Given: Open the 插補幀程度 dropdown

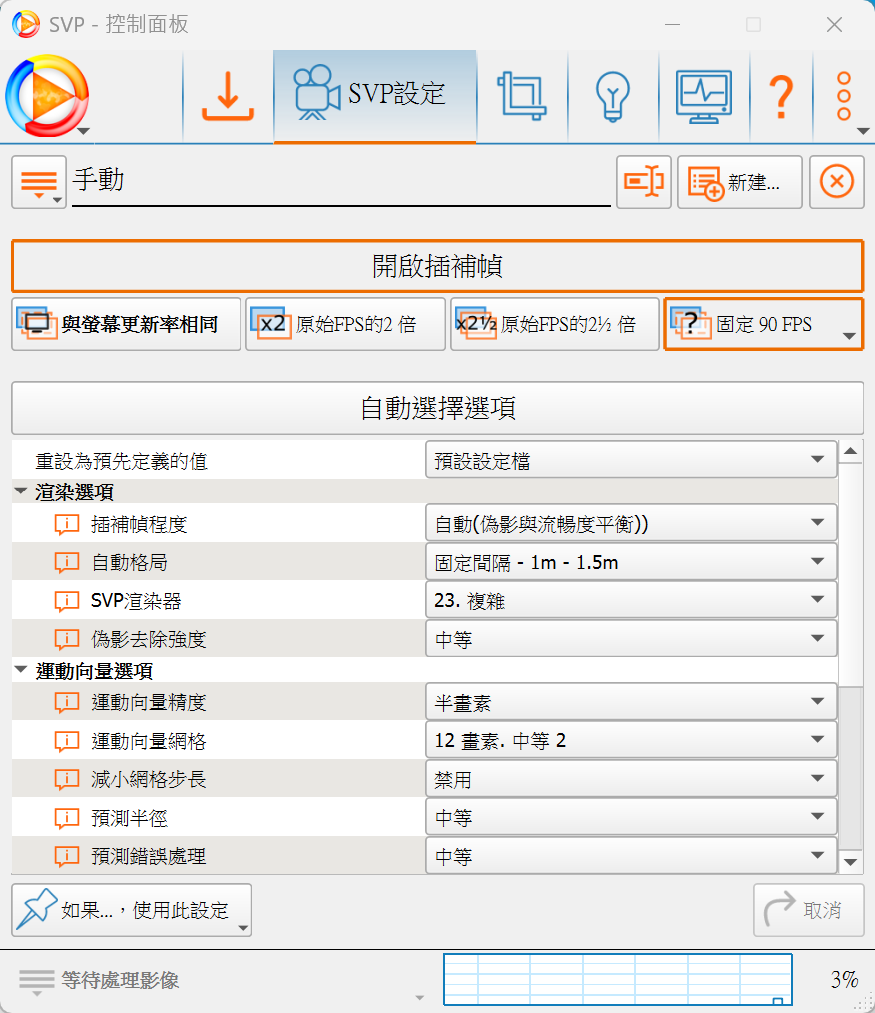Looking at the screenshot, I should click(x=631, y=523).
